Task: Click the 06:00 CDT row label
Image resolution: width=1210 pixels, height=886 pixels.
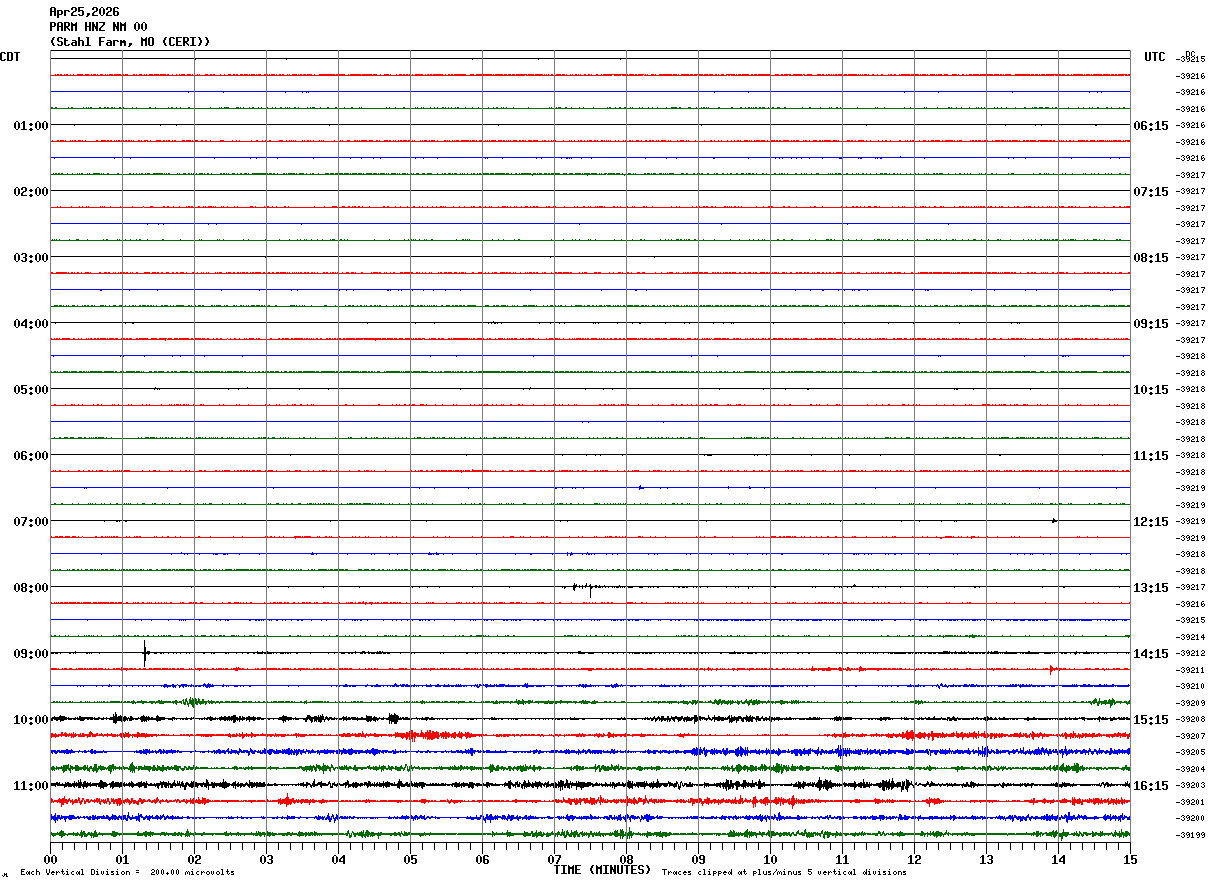Action: (x=30, y=456)
